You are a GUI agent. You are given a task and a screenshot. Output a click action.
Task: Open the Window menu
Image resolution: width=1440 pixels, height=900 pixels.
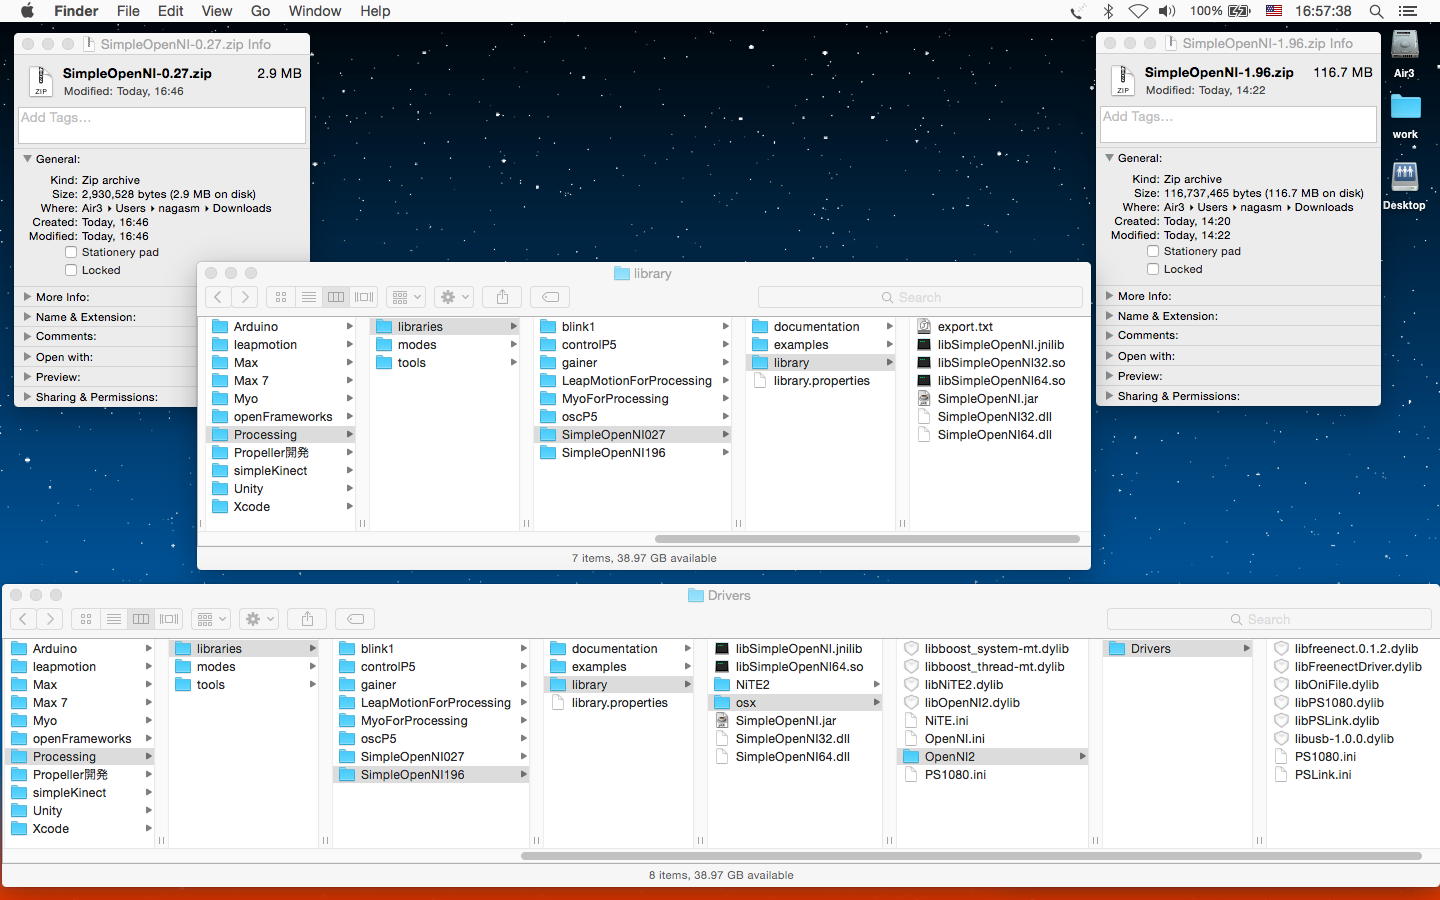pos(315,11)
